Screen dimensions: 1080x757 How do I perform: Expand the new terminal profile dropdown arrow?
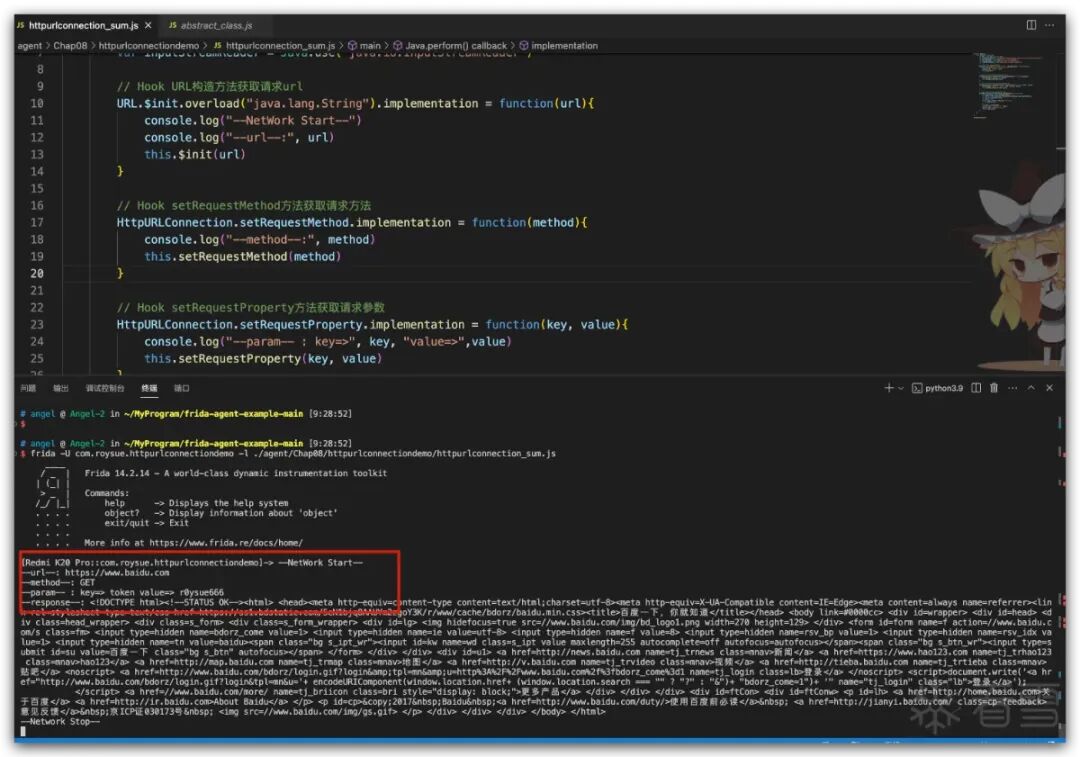tap(900, 388)
